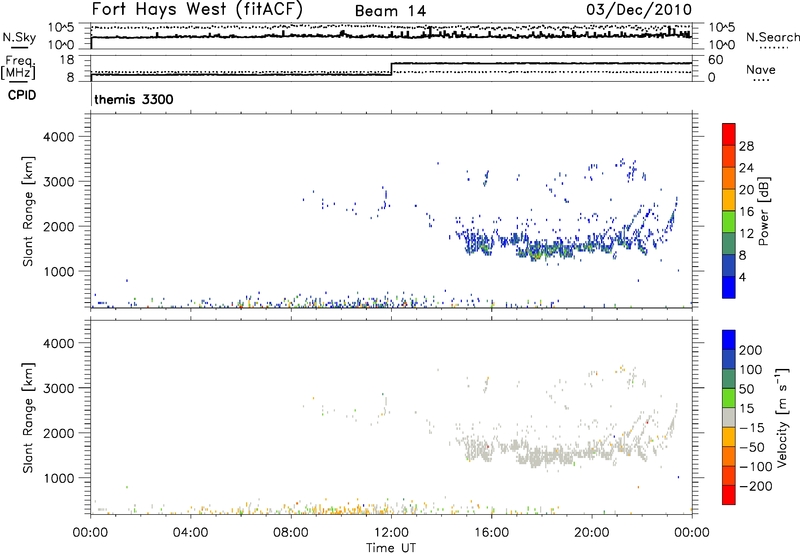The image size is (800, 554).
Task: Pick the gray segment of the velocity colorbar
Action: click(729, 417)
